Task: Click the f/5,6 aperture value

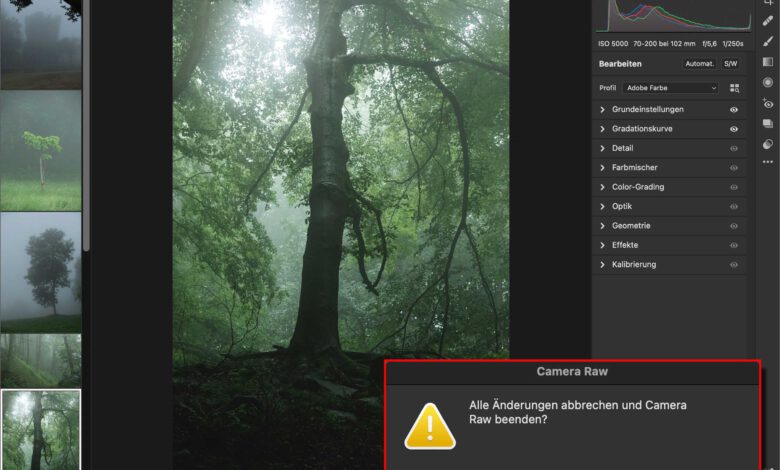Action: point(709,44)
